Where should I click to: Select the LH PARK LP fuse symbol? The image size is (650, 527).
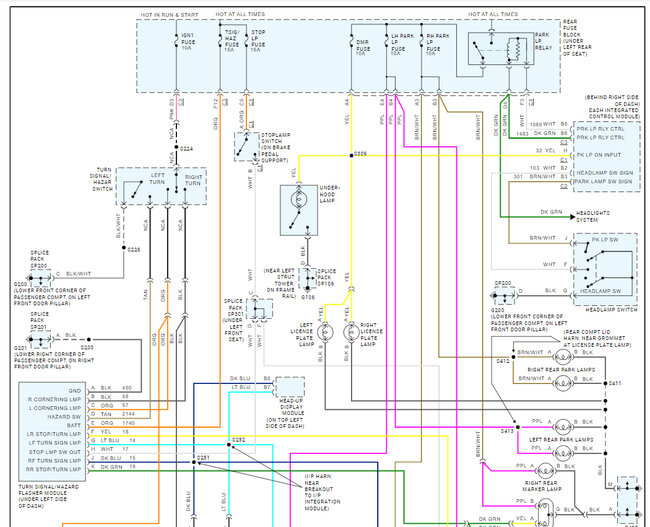pos(386,42)
